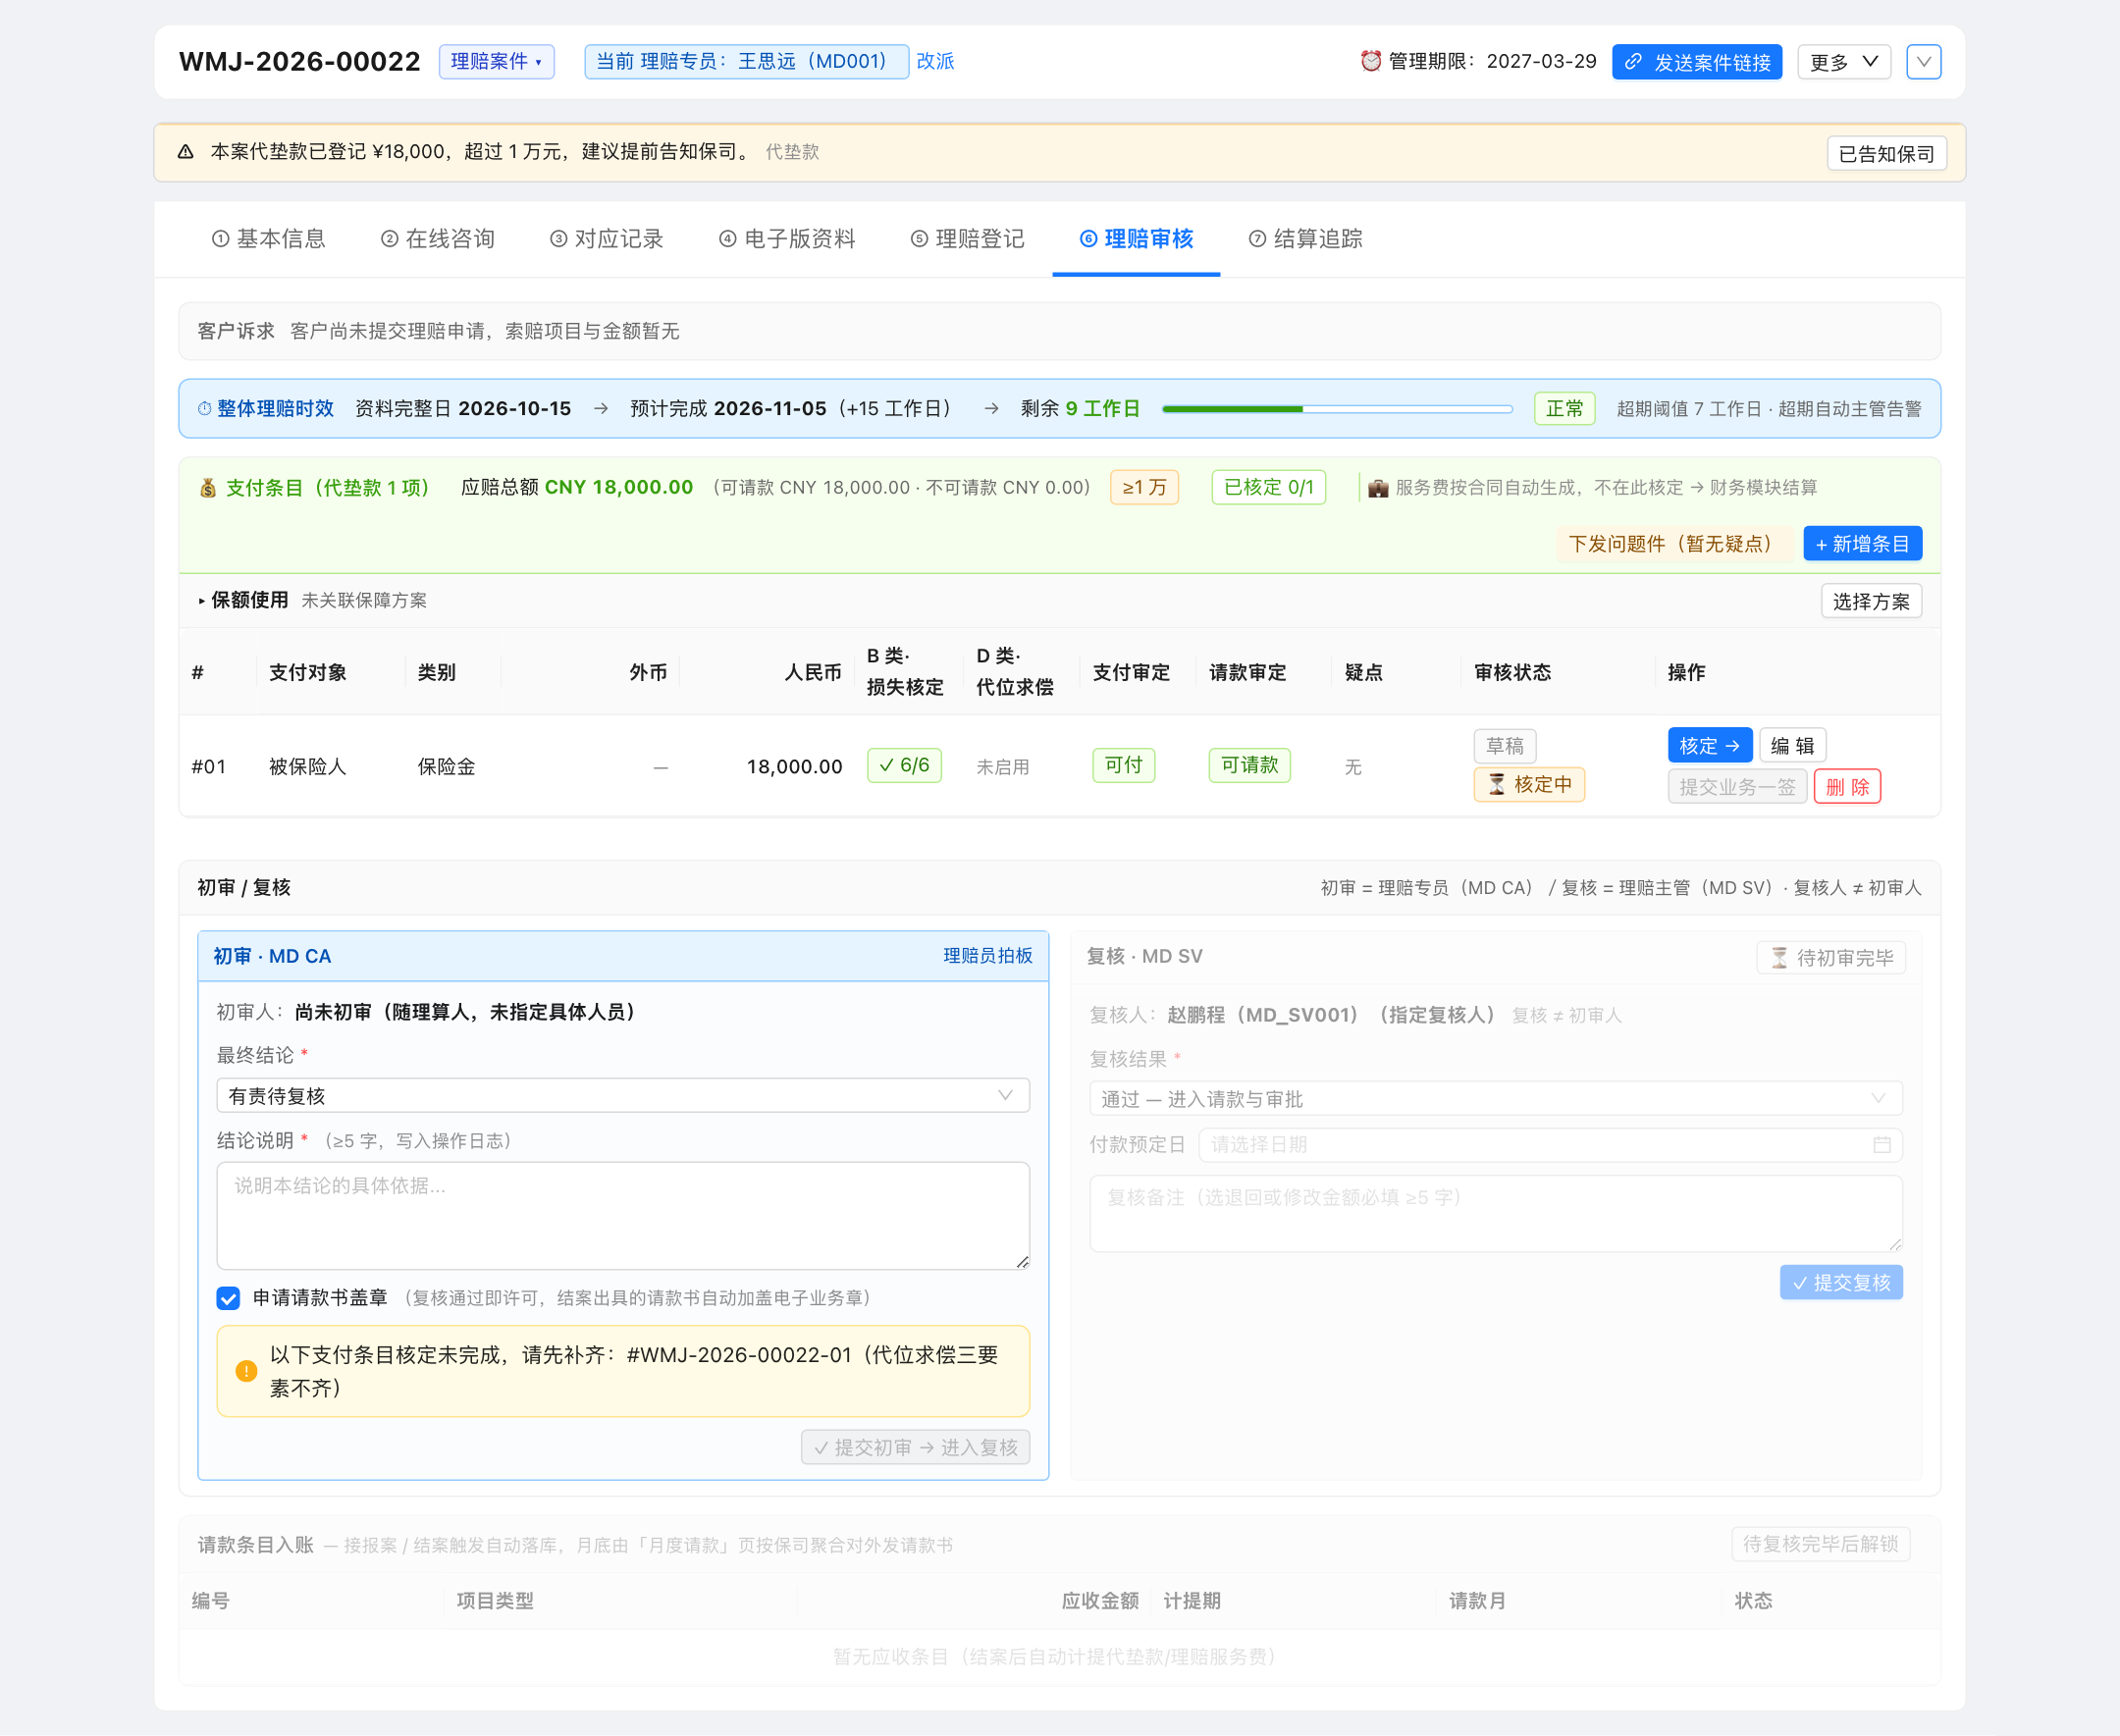The height and width of the screenshot is (1736, 2120).
Task: Select the 对应记录 tab
Action: coord(606,239)
